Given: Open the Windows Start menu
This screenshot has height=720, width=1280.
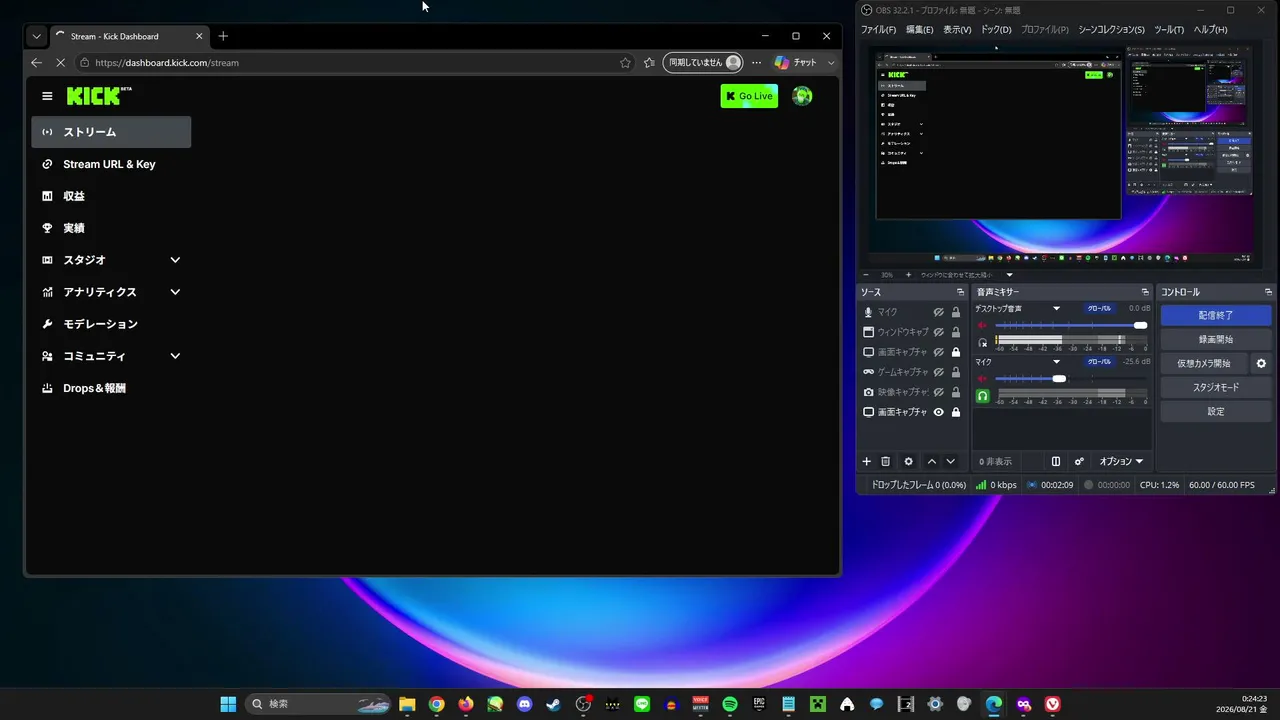Looking at the screenshot, I should point(228,704).
